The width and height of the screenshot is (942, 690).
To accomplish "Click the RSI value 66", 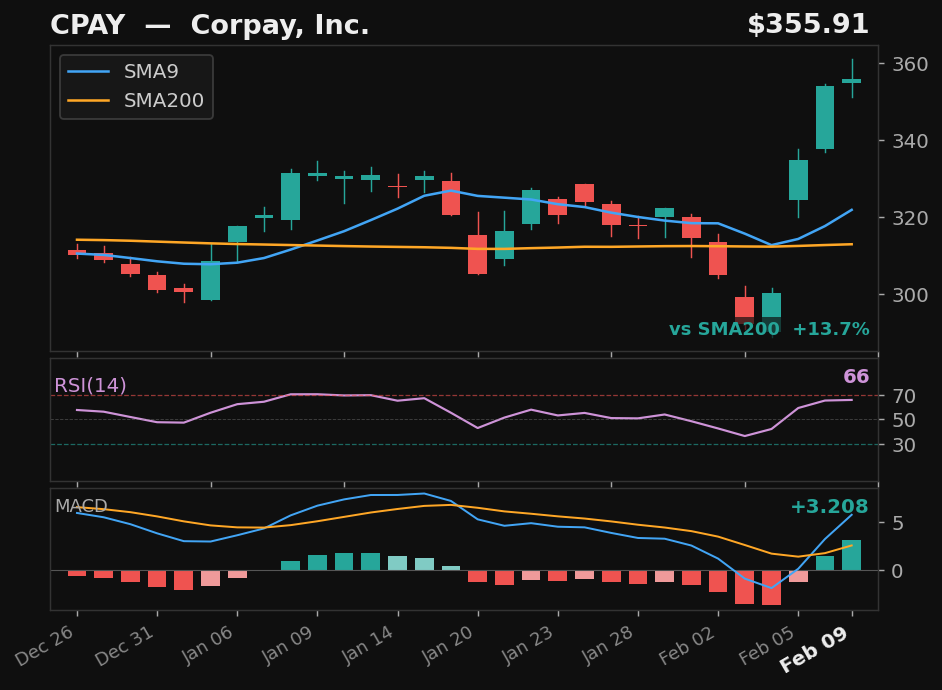I will [x=856, y=377].
